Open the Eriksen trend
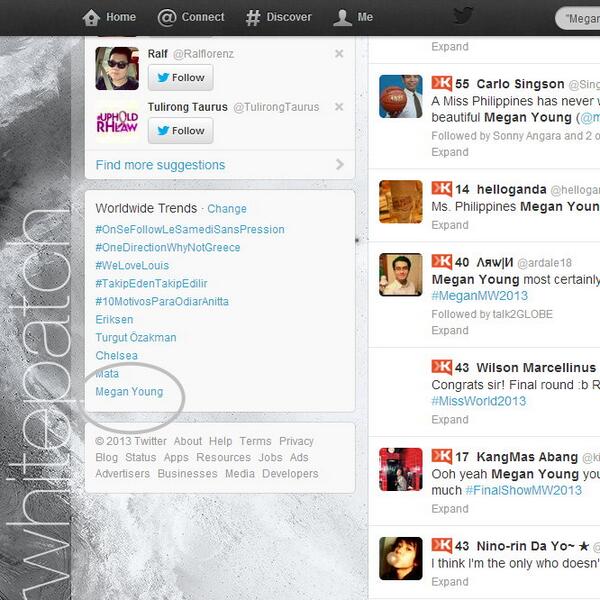 [x=114, y=320]
